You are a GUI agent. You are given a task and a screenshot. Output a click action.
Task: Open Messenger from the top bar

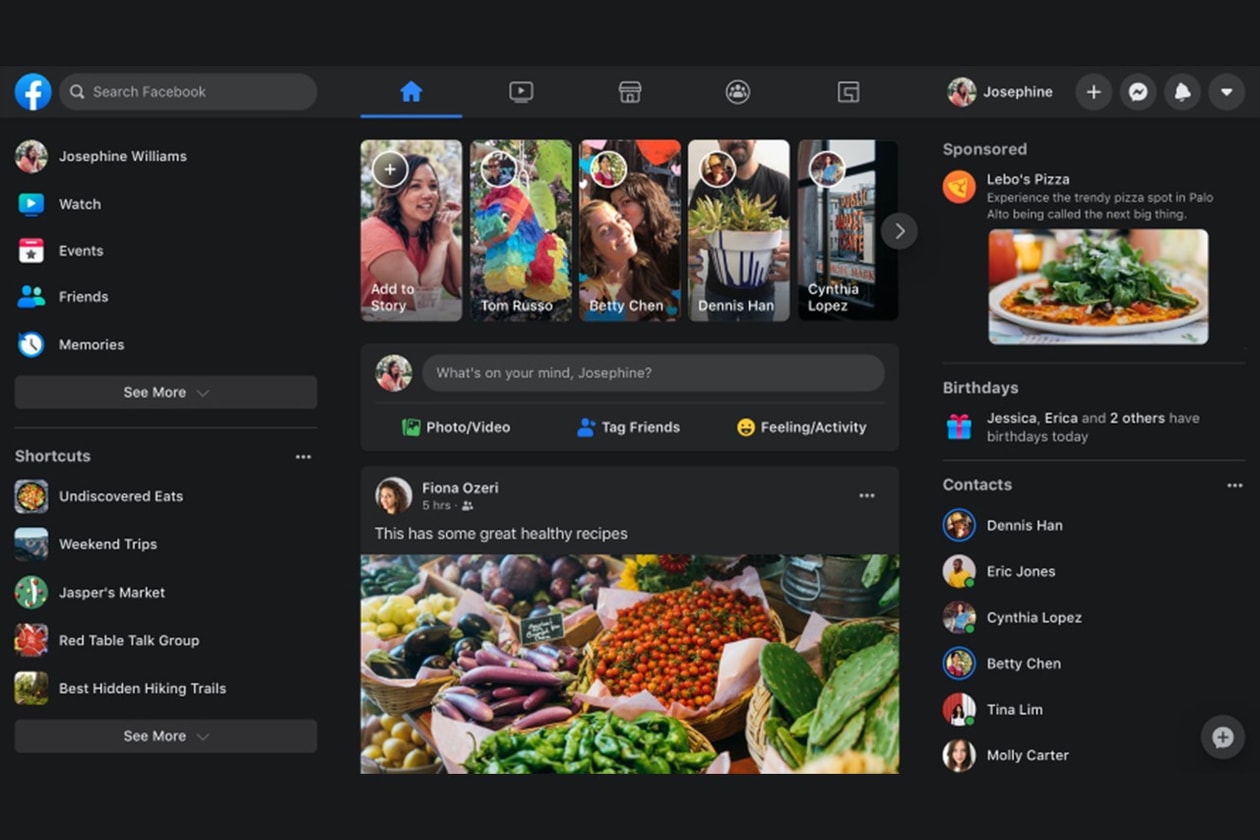coord(1138,92)
